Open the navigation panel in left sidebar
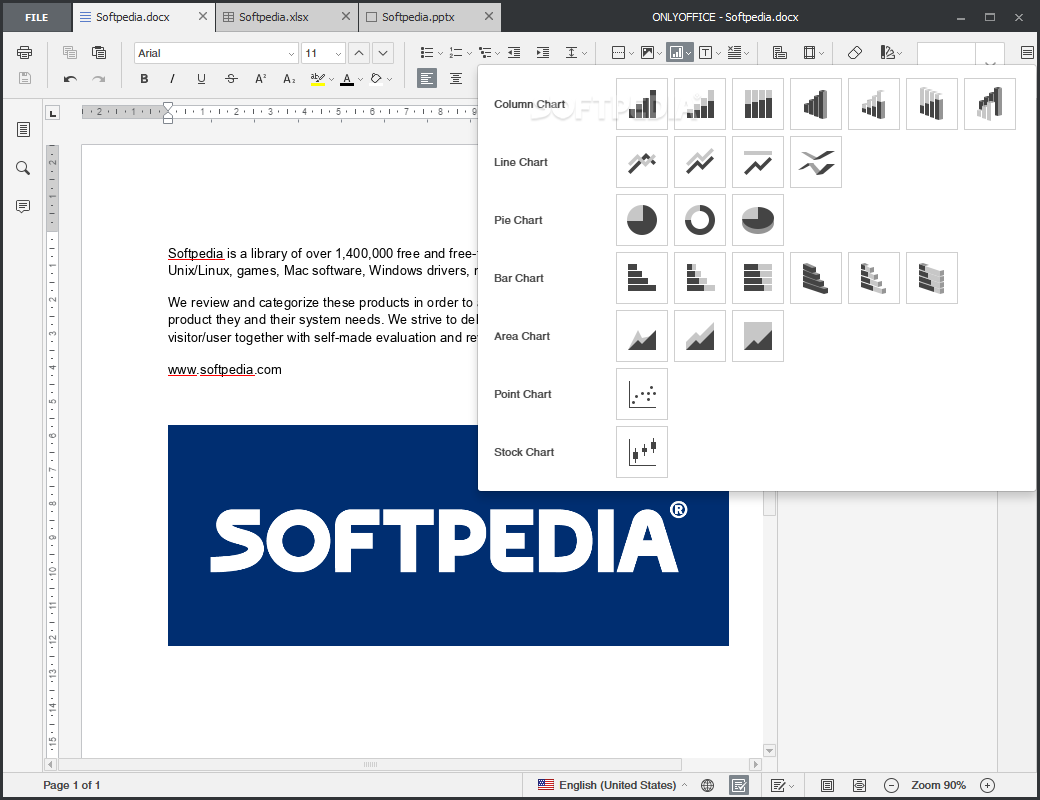The image size is (1040, 800). [23, 129]
